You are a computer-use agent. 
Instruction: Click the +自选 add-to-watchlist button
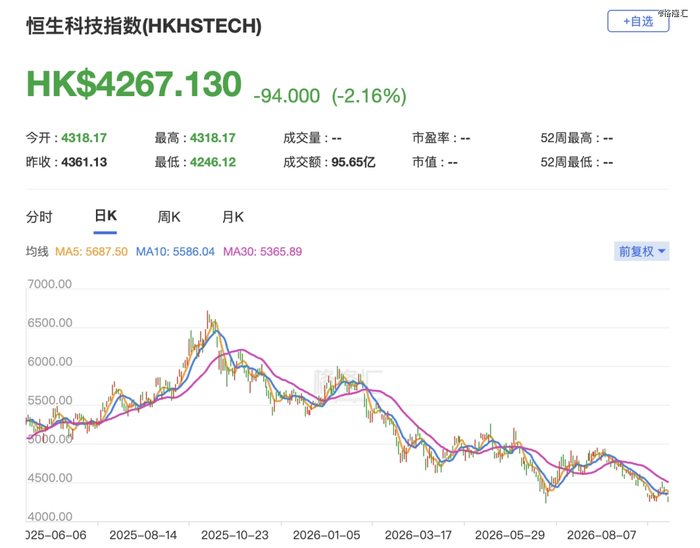pos(638,21)
